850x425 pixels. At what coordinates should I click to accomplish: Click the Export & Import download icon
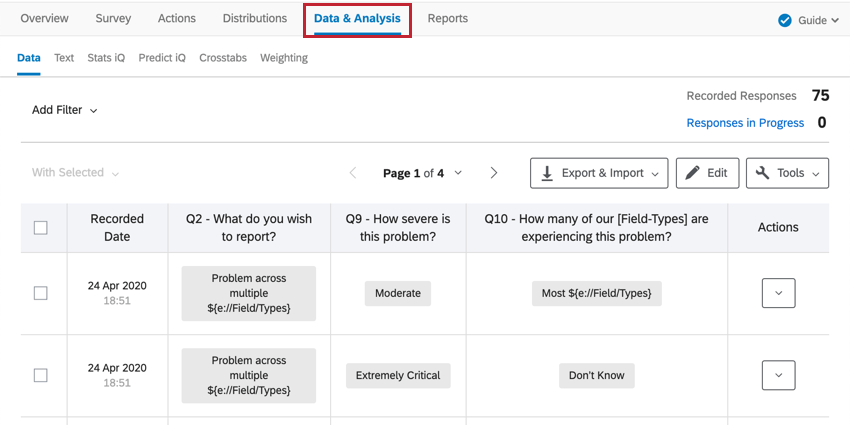tap(547, 173)
